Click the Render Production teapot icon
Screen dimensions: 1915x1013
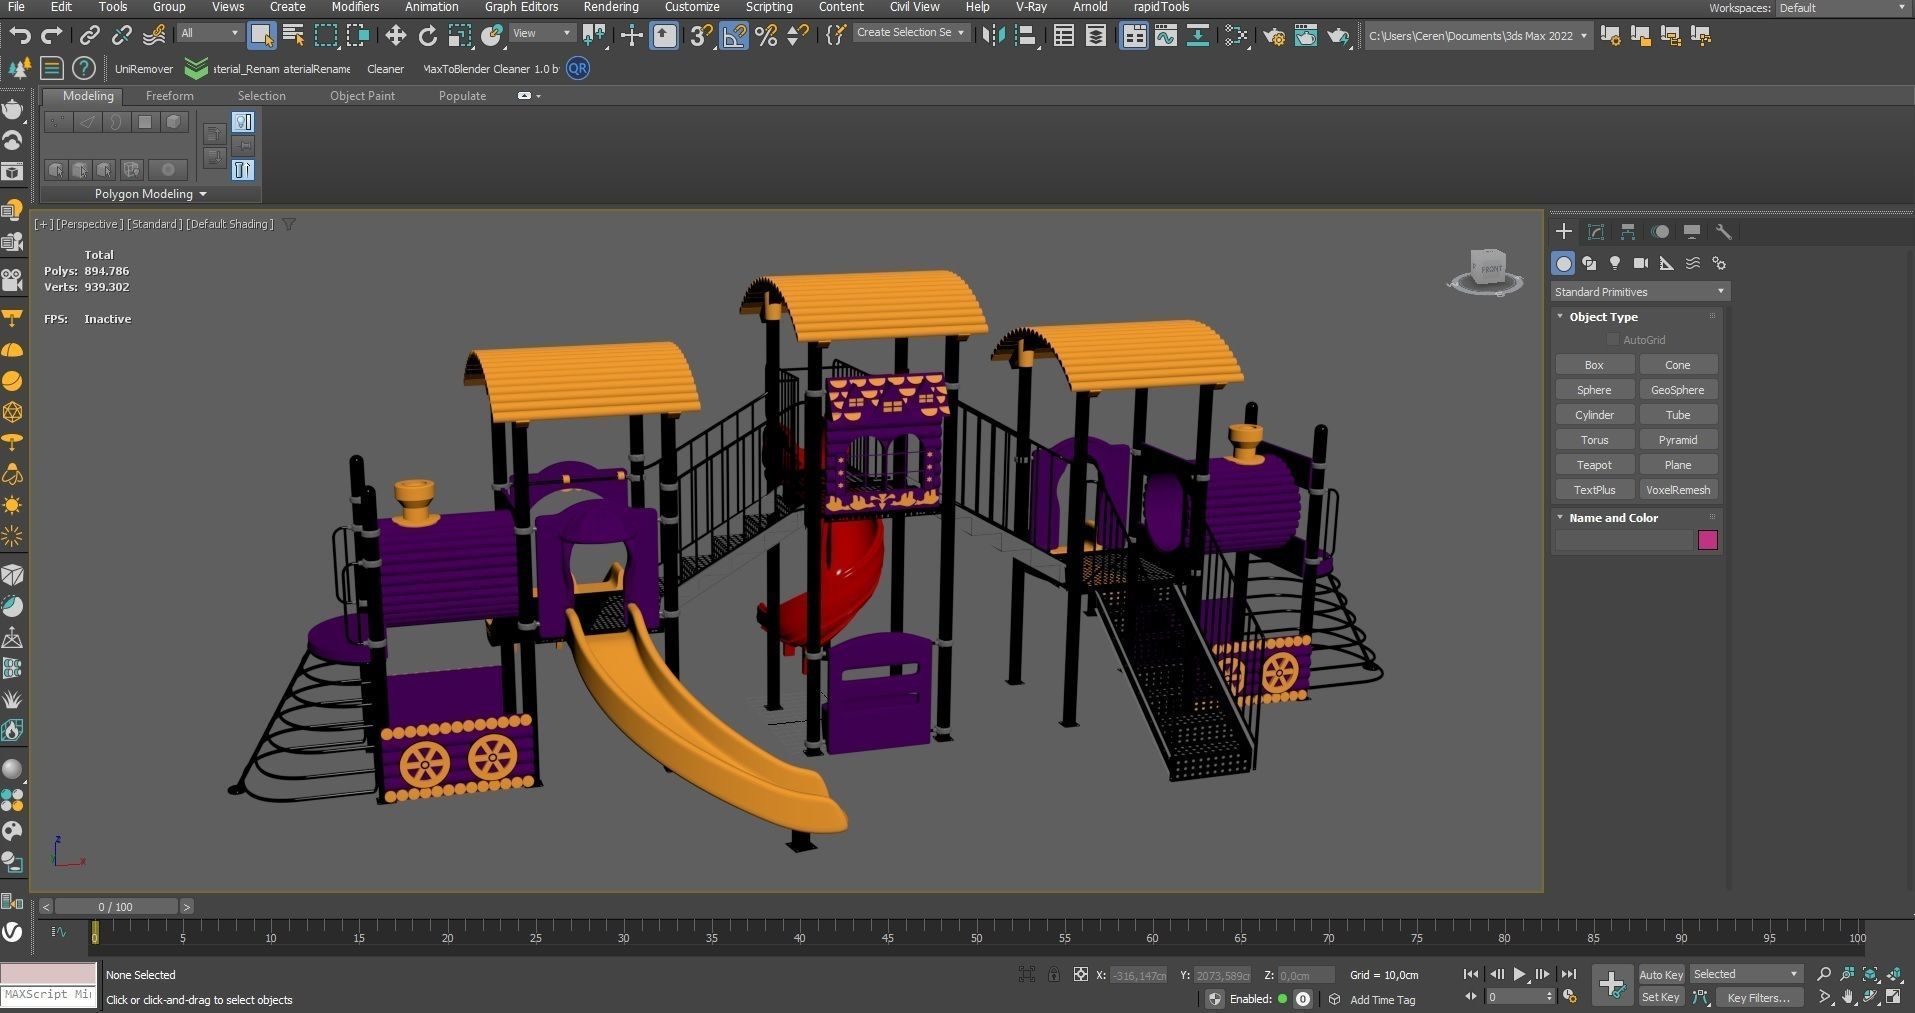[x=1338, y=36]
